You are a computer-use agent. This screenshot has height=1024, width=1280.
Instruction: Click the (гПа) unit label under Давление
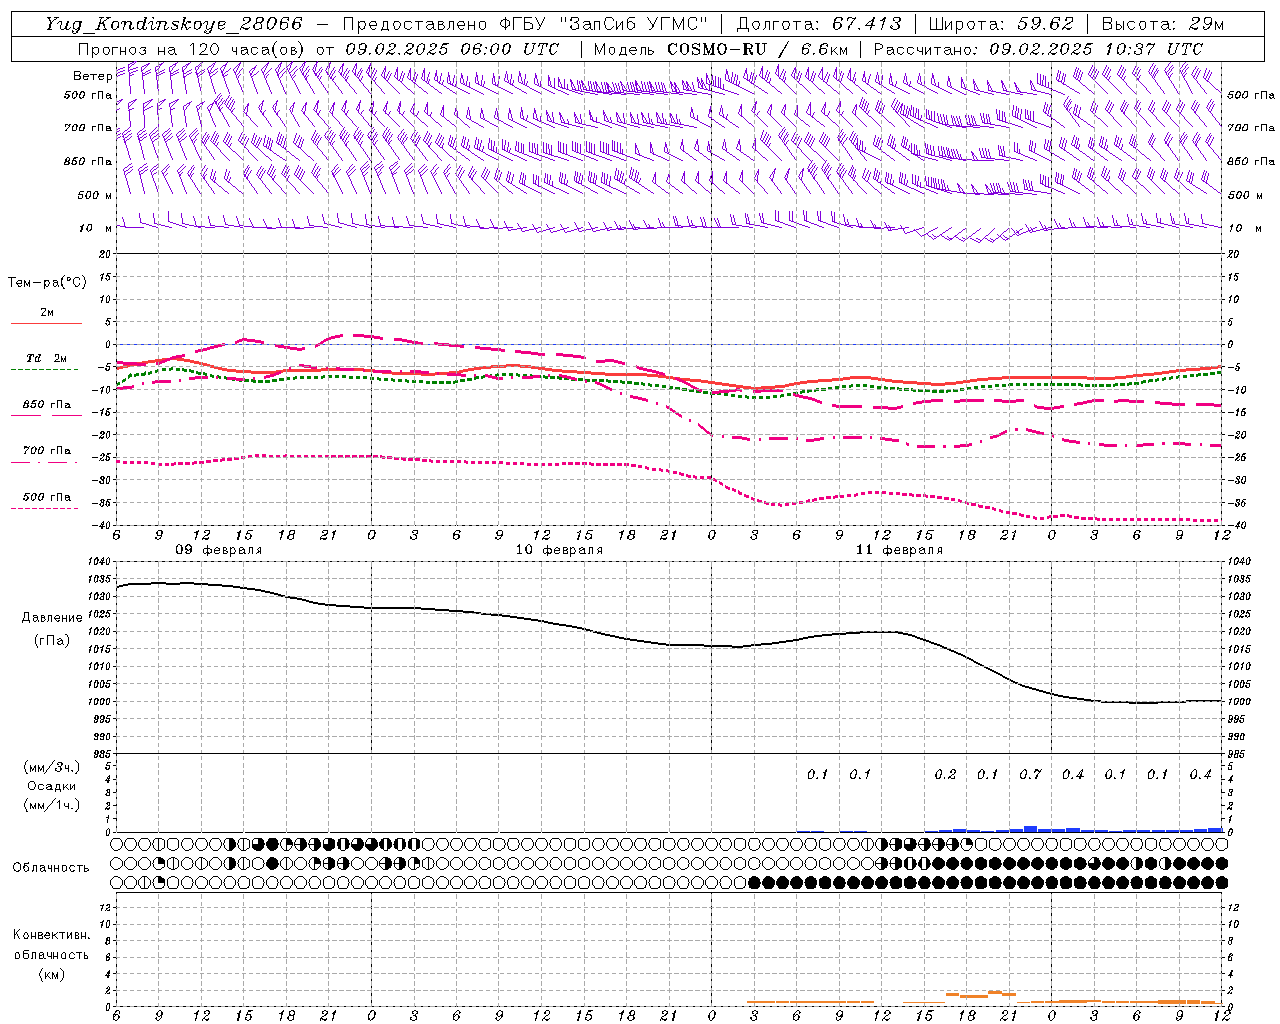pos(52,640)
